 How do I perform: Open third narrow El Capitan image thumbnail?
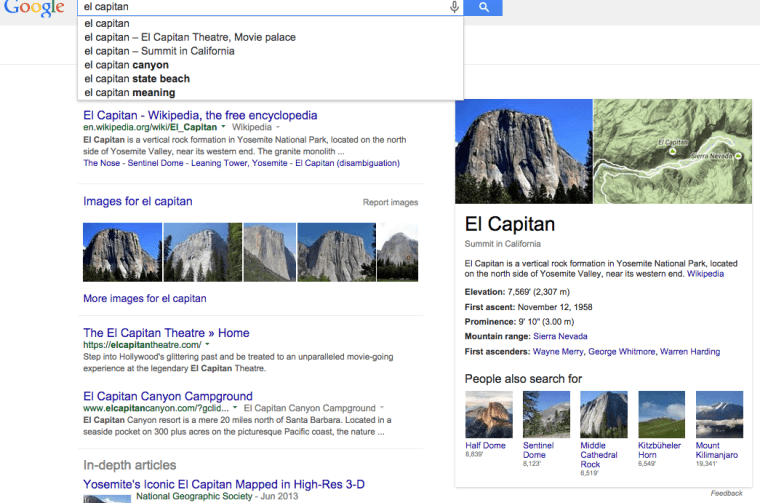click(x=269, y=252)
